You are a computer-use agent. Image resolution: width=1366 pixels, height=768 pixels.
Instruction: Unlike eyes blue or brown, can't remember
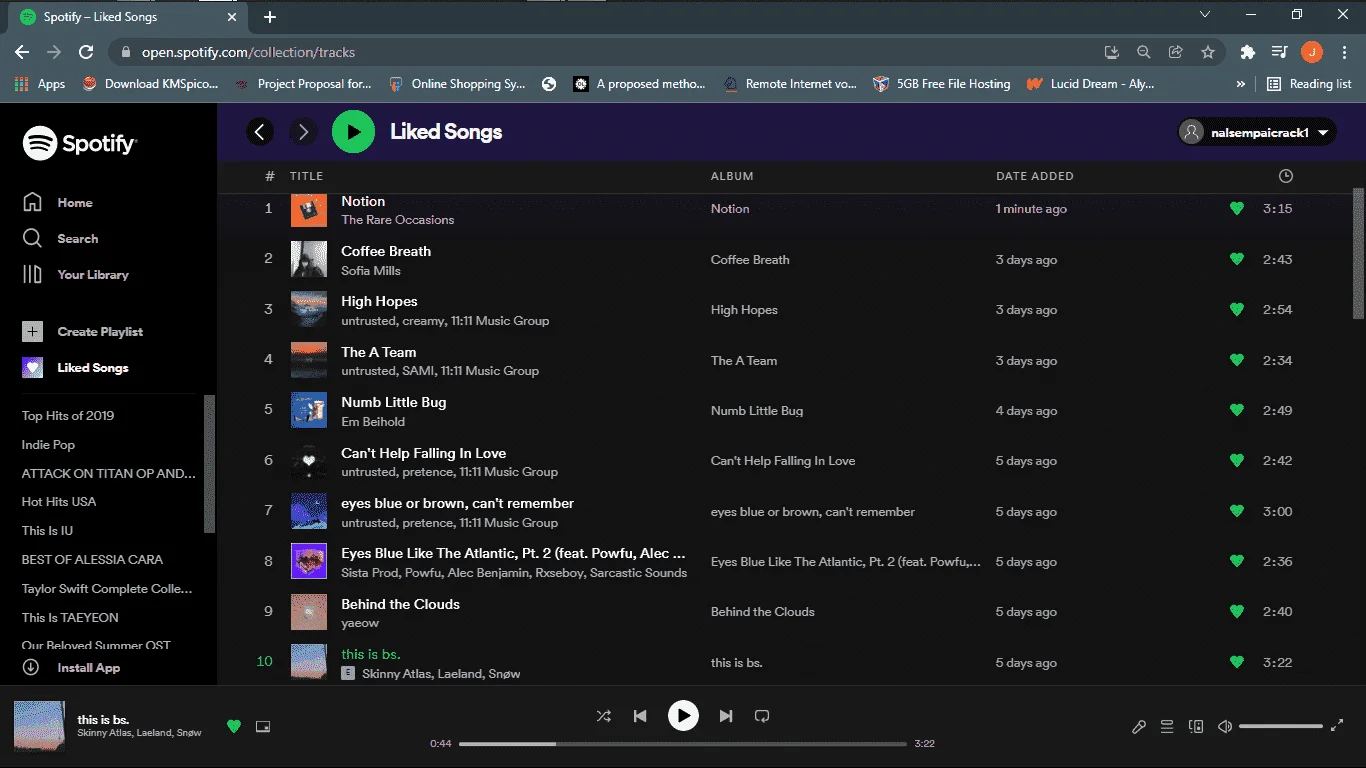[1237, 511]
